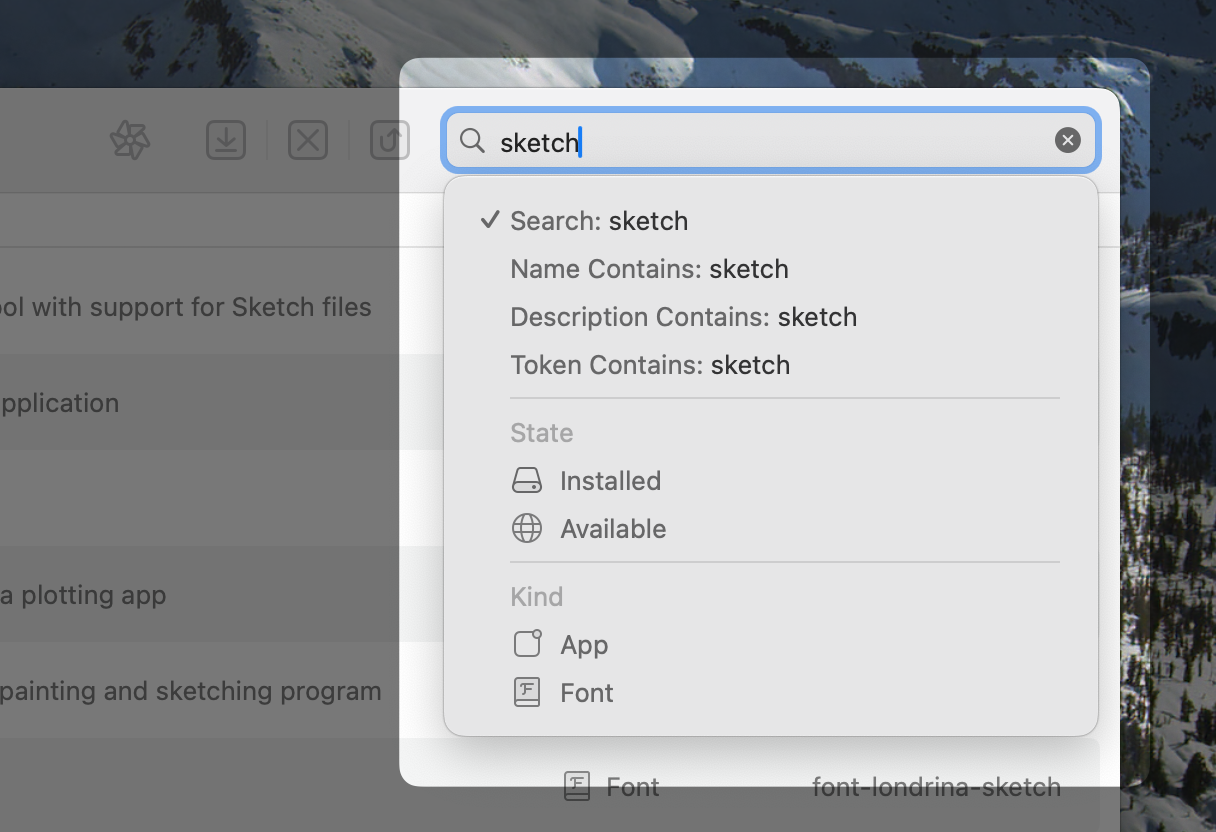1216x832 pixels.
Task: Select the Available state filter
Action: click(x=613, y=528)
